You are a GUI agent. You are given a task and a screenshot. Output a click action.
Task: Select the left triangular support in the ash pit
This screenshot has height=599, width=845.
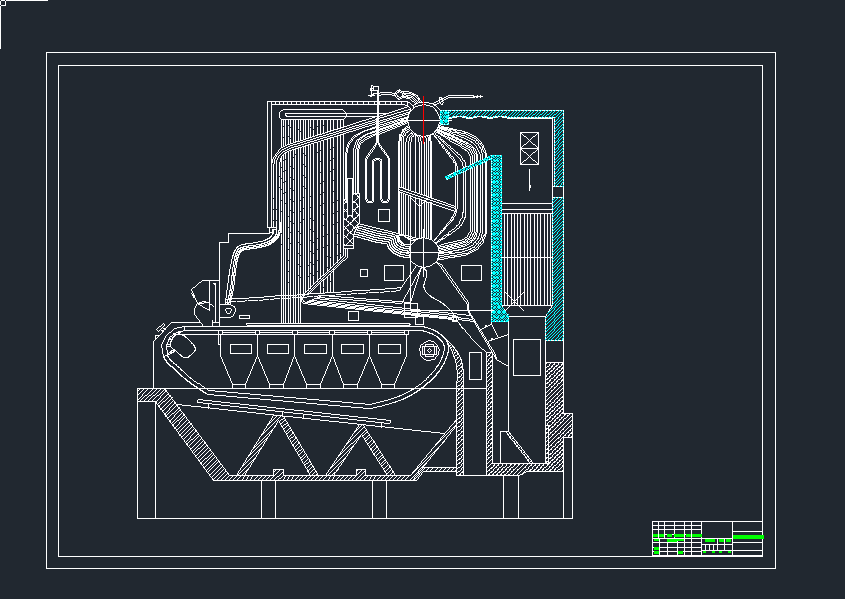point(278,450)
